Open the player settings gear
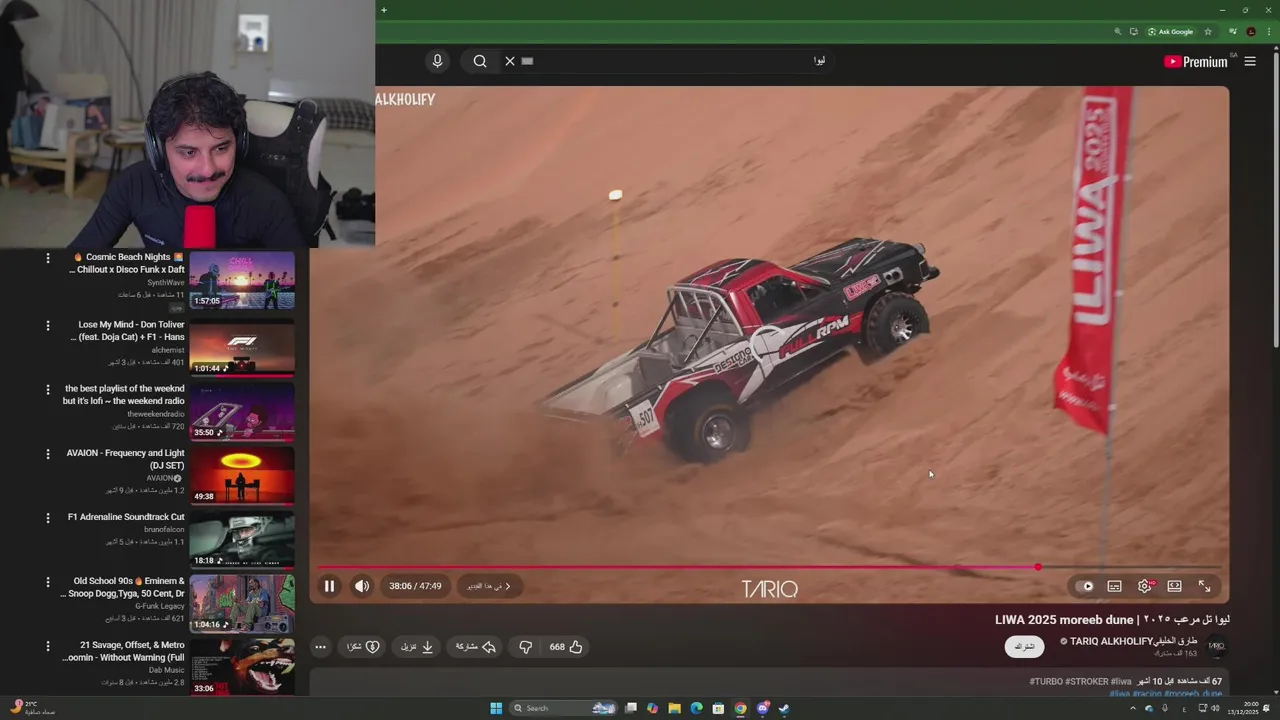 pos(1145,586)
